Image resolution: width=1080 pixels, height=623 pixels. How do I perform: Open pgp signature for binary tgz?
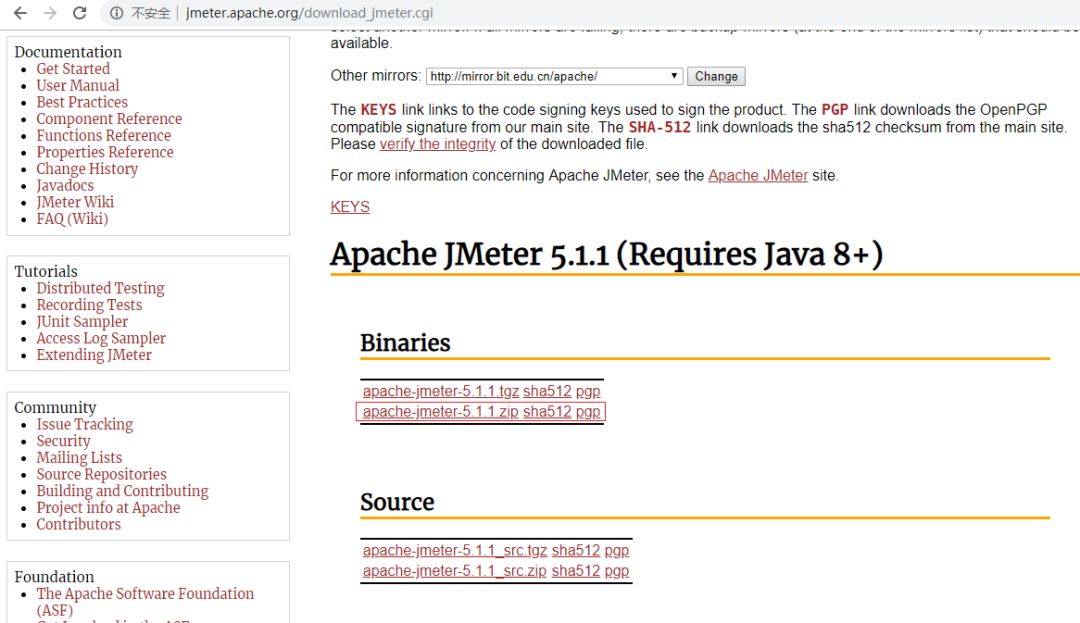point(588,391)
